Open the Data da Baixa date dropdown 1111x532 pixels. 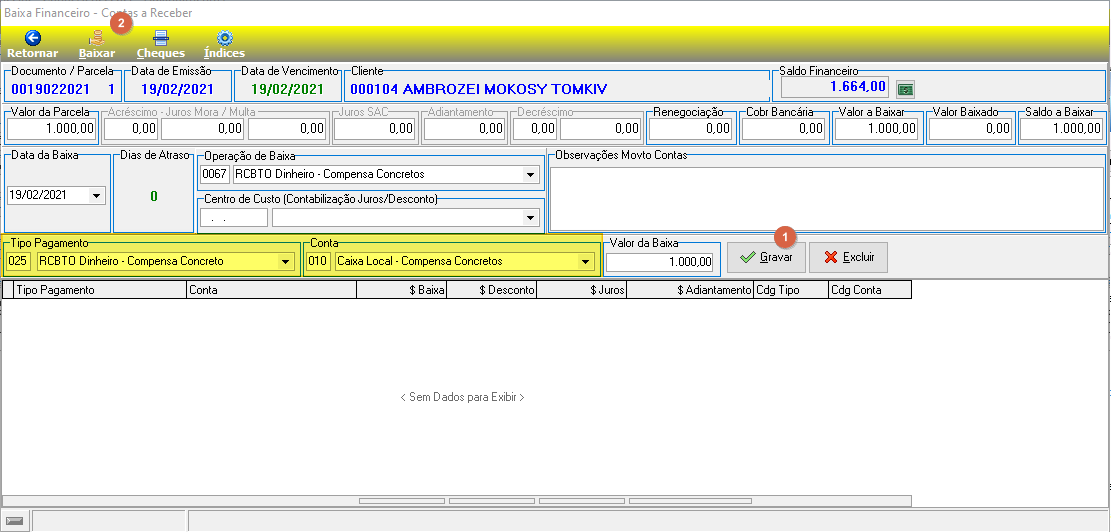(x=96, y=196)
